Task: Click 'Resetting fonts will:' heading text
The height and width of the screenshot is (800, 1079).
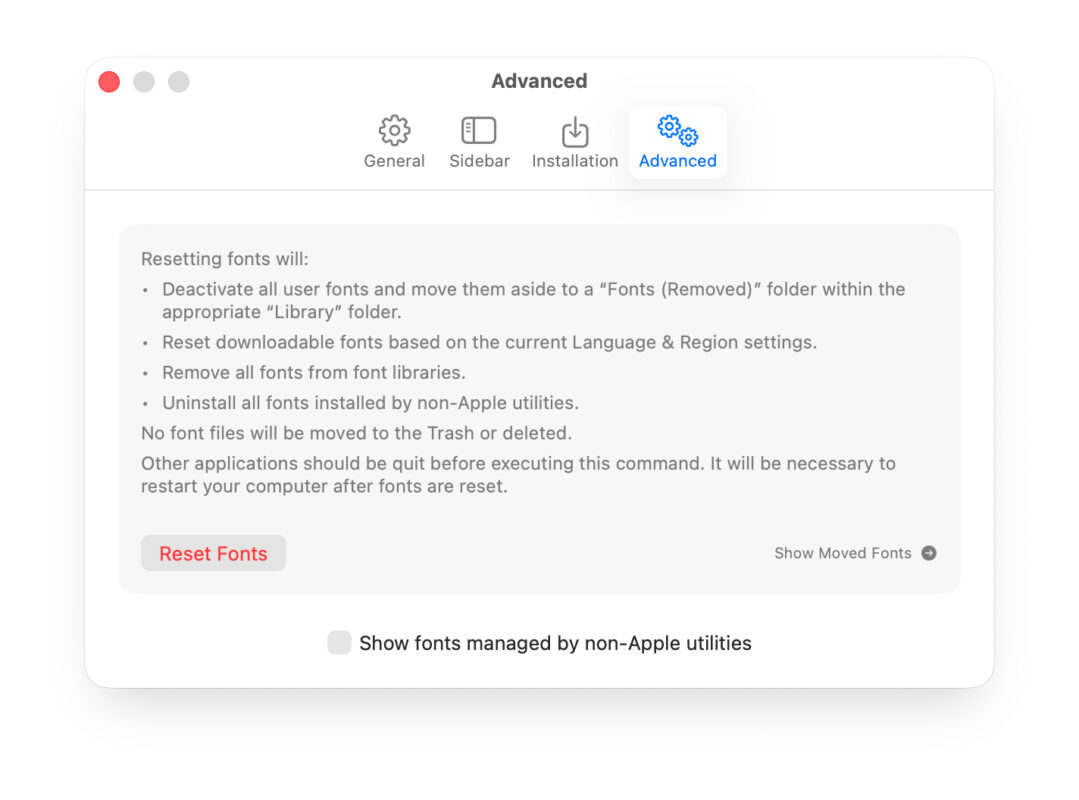Action: (224, 259)
